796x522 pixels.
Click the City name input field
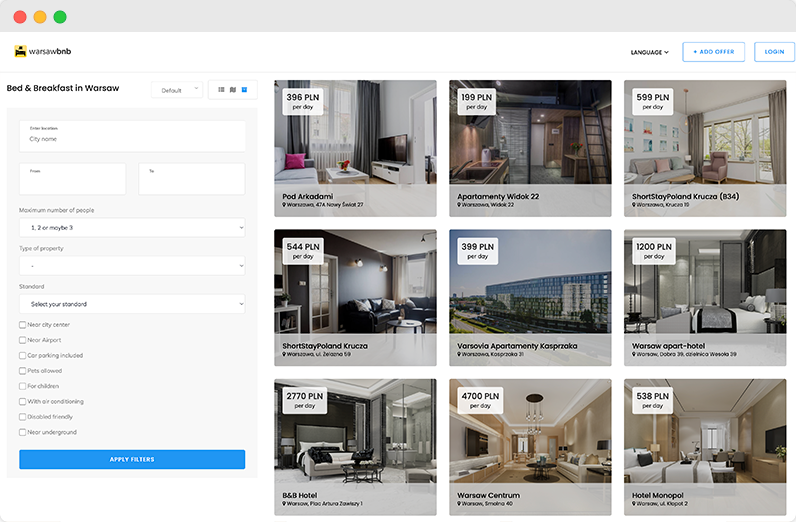[x=132, y=139]
